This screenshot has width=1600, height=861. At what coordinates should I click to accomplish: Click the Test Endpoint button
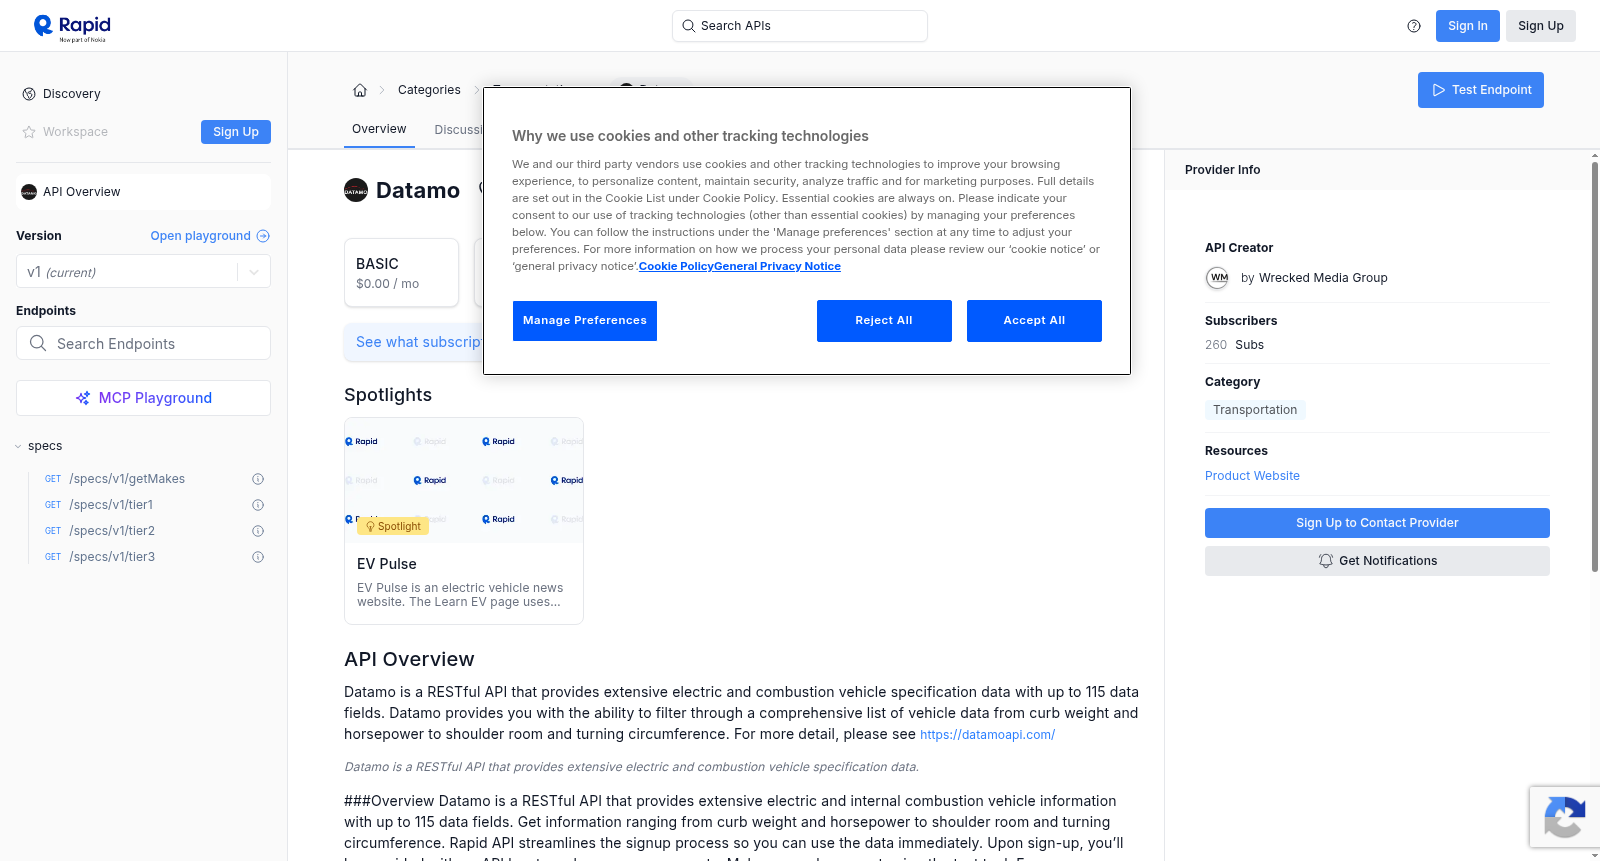pyautogui.click(x=1481, y=90)
